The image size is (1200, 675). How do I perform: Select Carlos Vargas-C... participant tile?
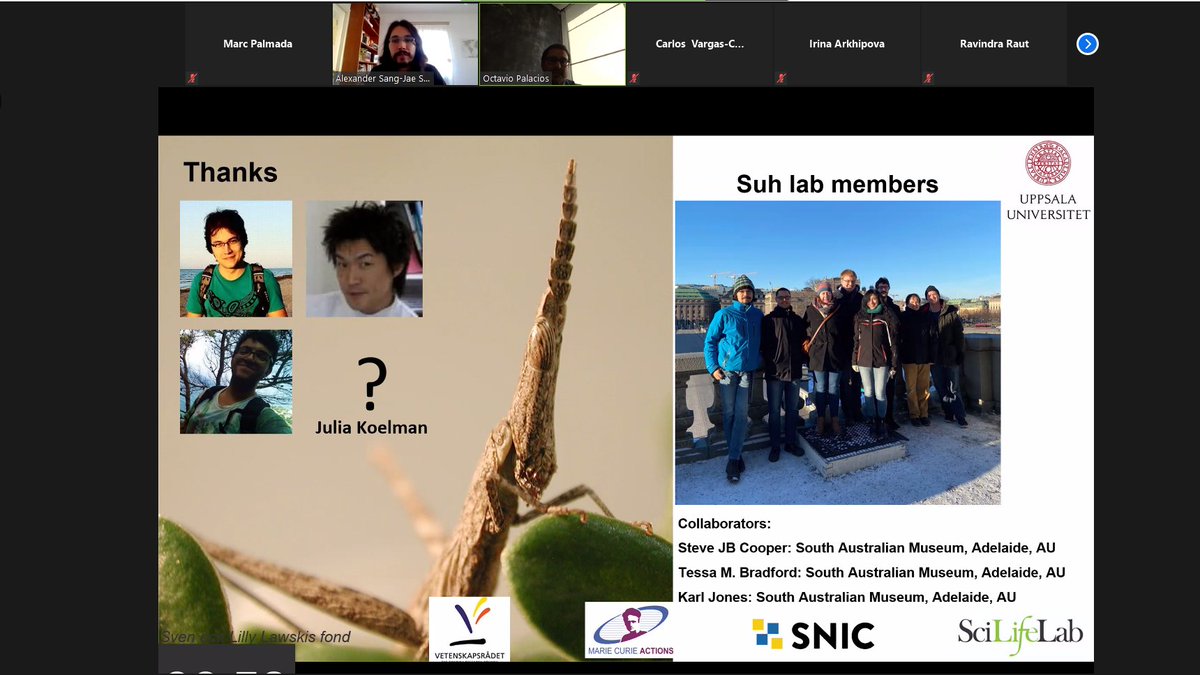[700, 44]
